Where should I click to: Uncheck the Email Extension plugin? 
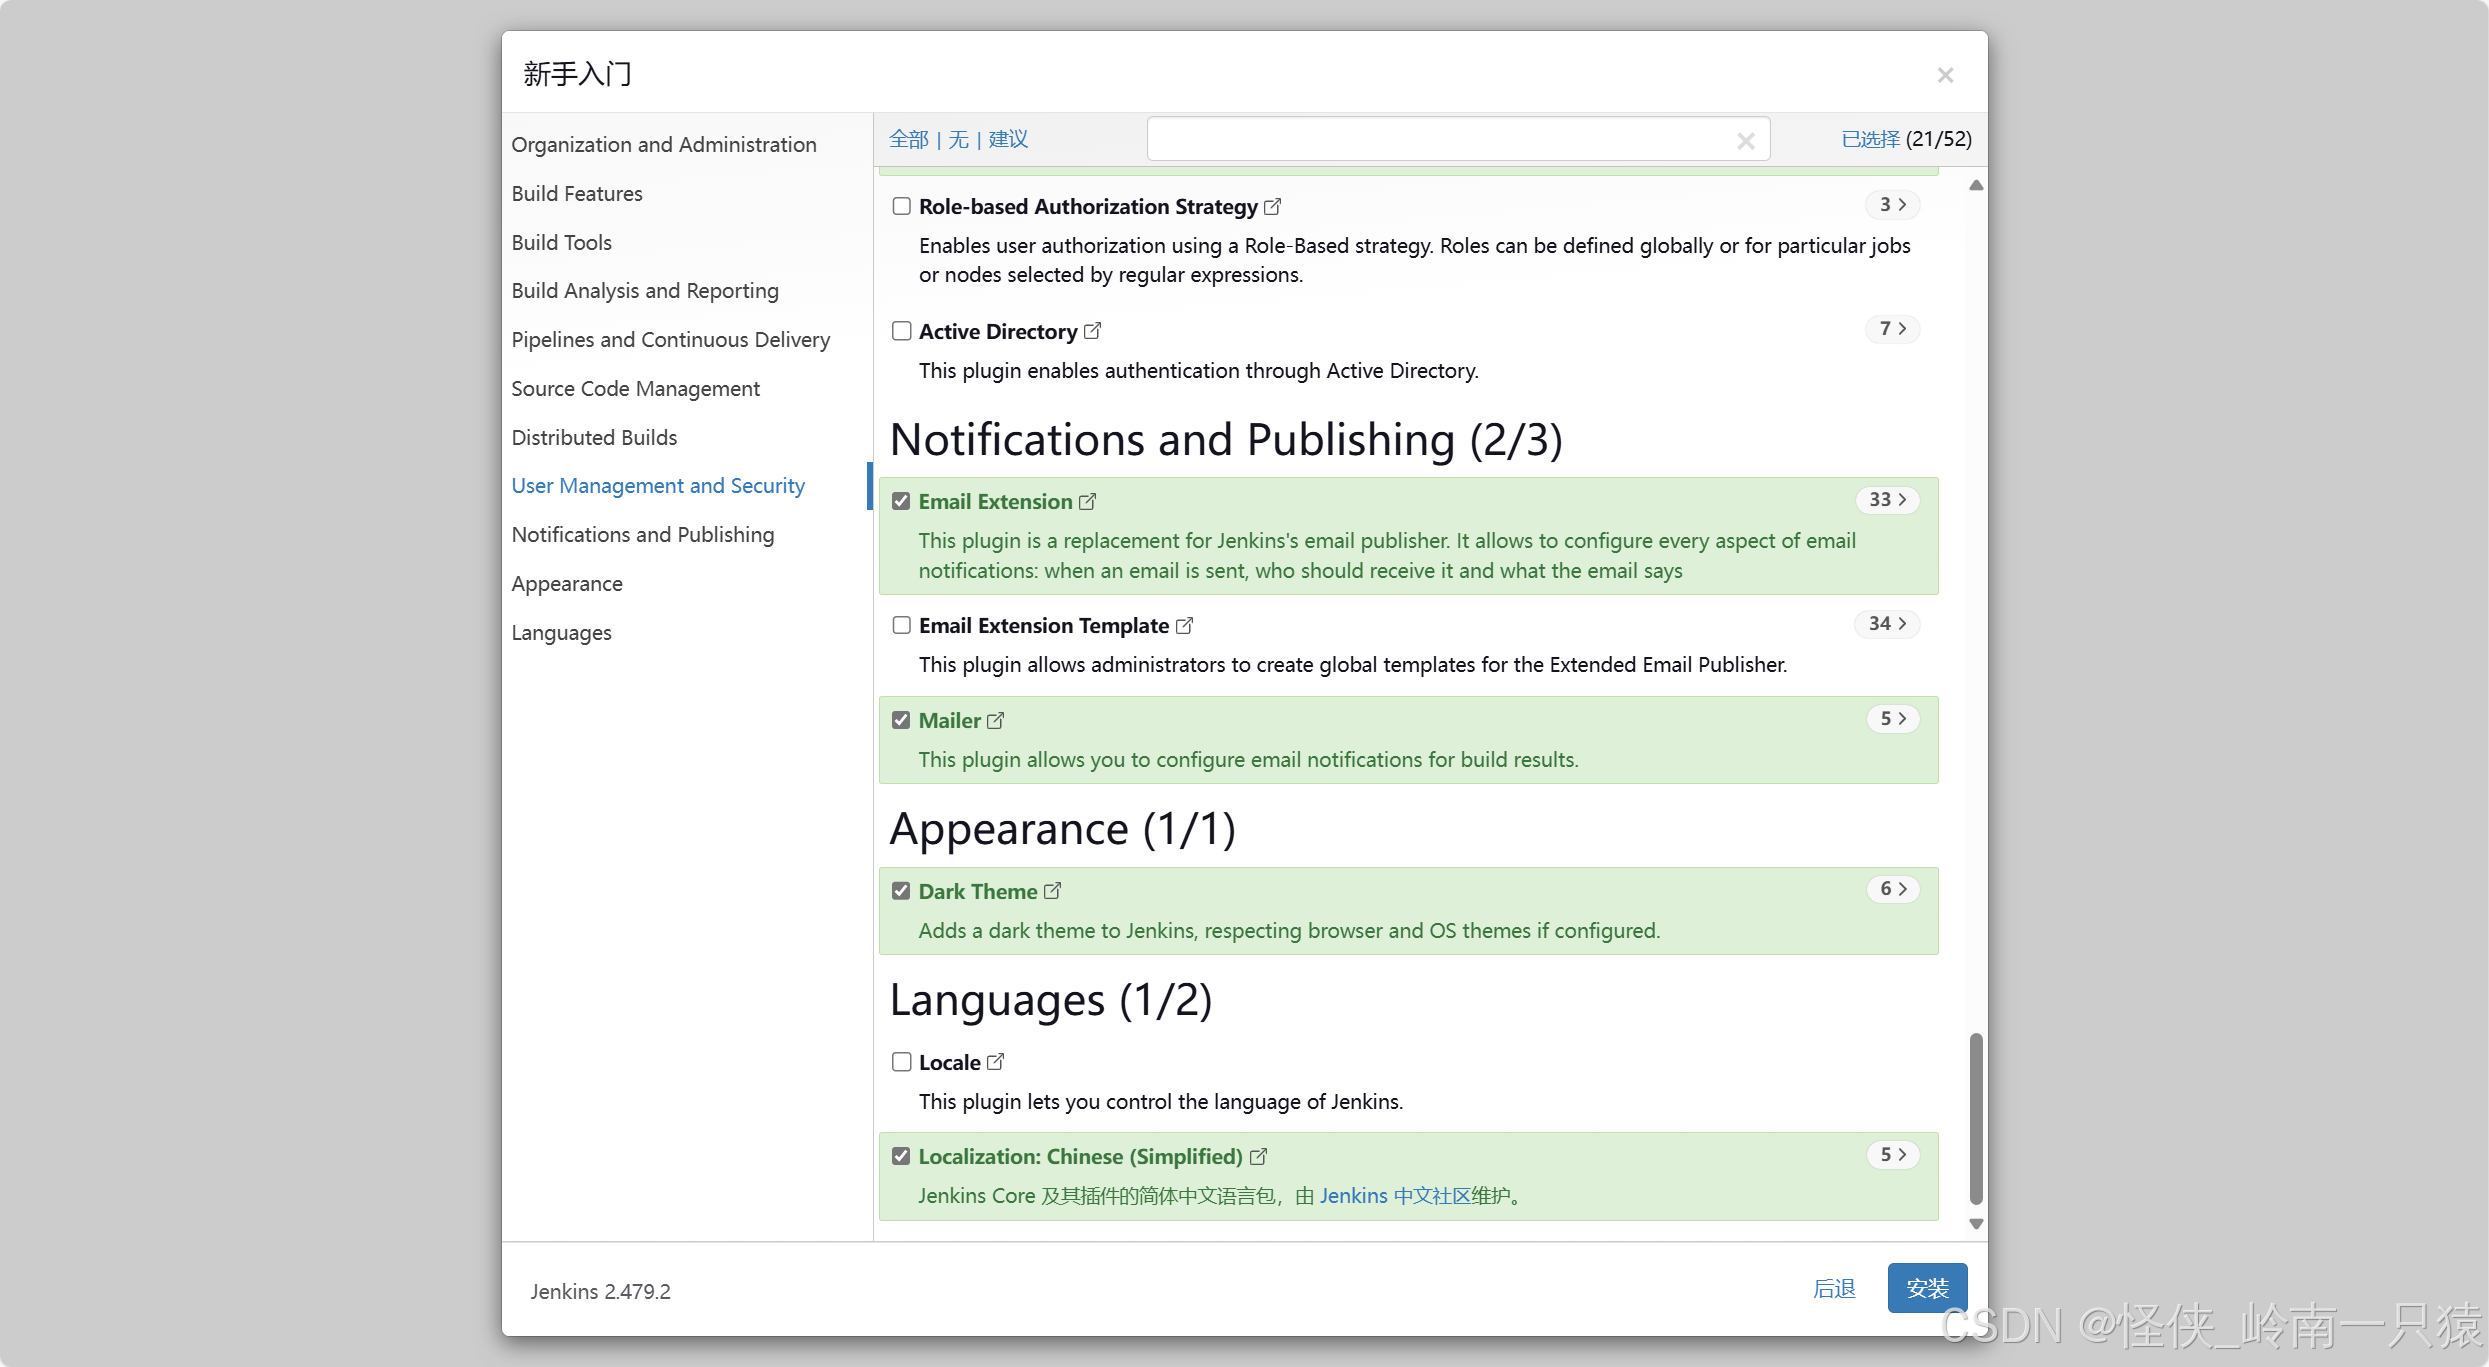(x=901, y=501)
